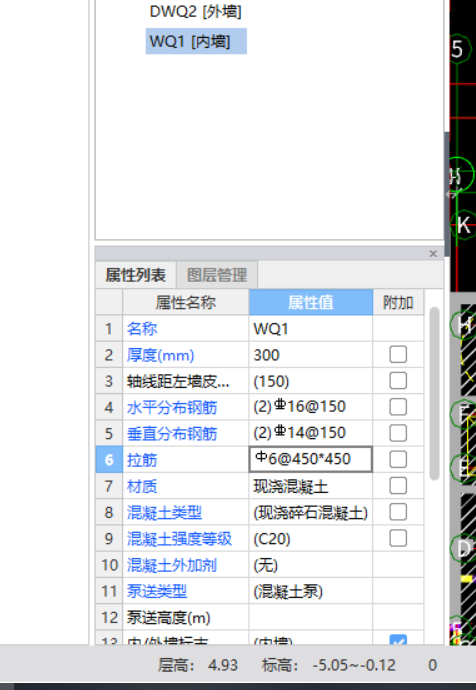
Task: Switch to the 属性列表 tab
Action: tap(135, 275)
